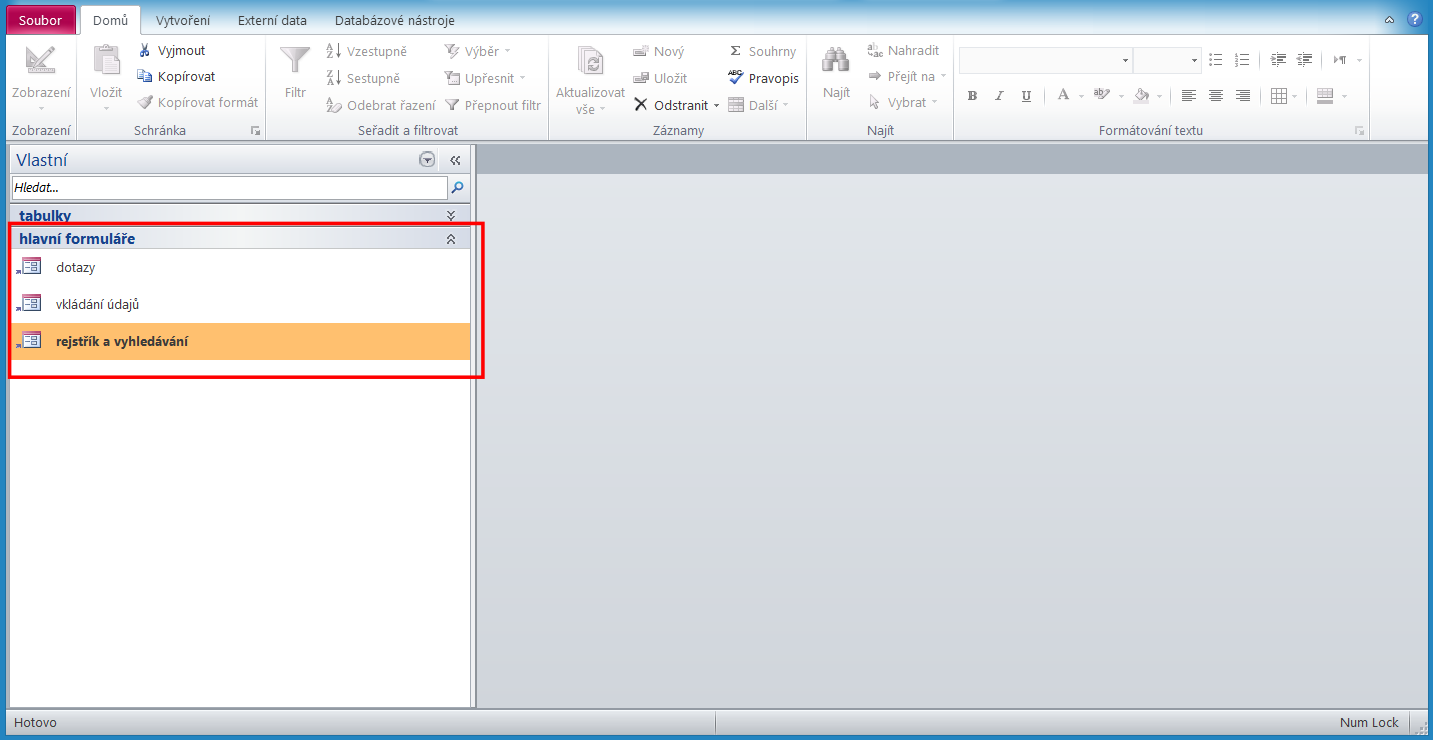Click the Vlastní pane title
The height and width of the screenshot is (740, 1433).
point(42,160)
